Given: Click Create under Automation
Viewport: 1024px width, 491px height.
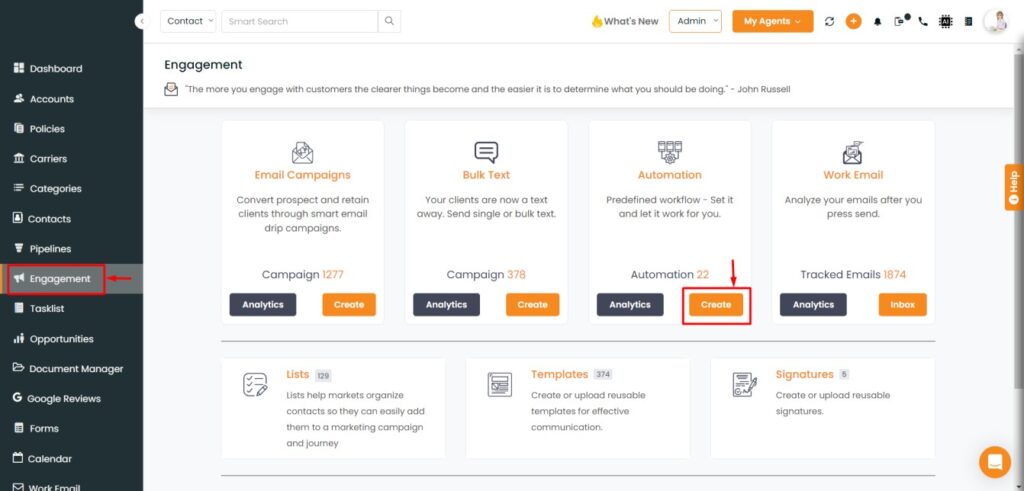Looking at the screenshot, I should [x=716, y=304].
